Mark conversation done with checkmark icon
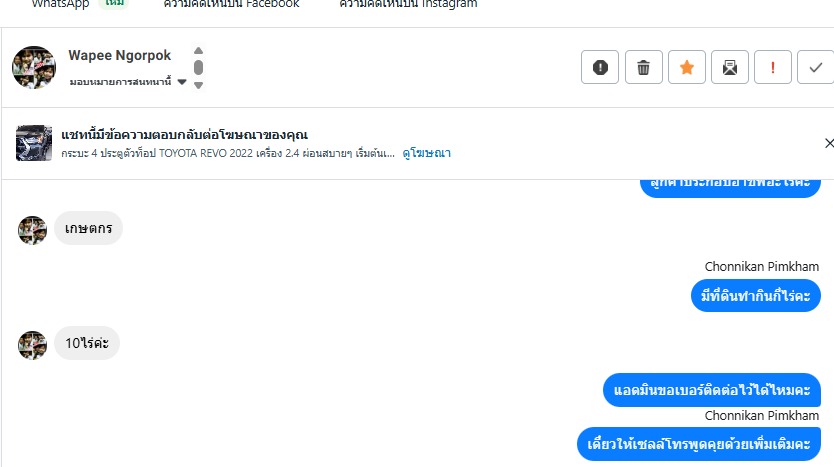The image size is (834, 467). 815,67
